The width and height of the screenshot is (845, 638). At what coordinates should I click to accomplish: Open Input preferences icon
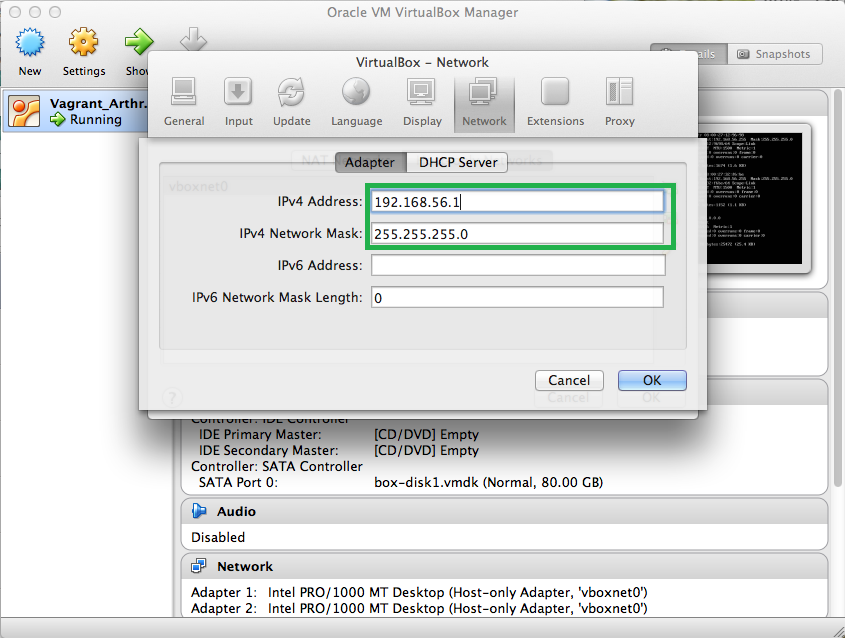coord(238,92)
